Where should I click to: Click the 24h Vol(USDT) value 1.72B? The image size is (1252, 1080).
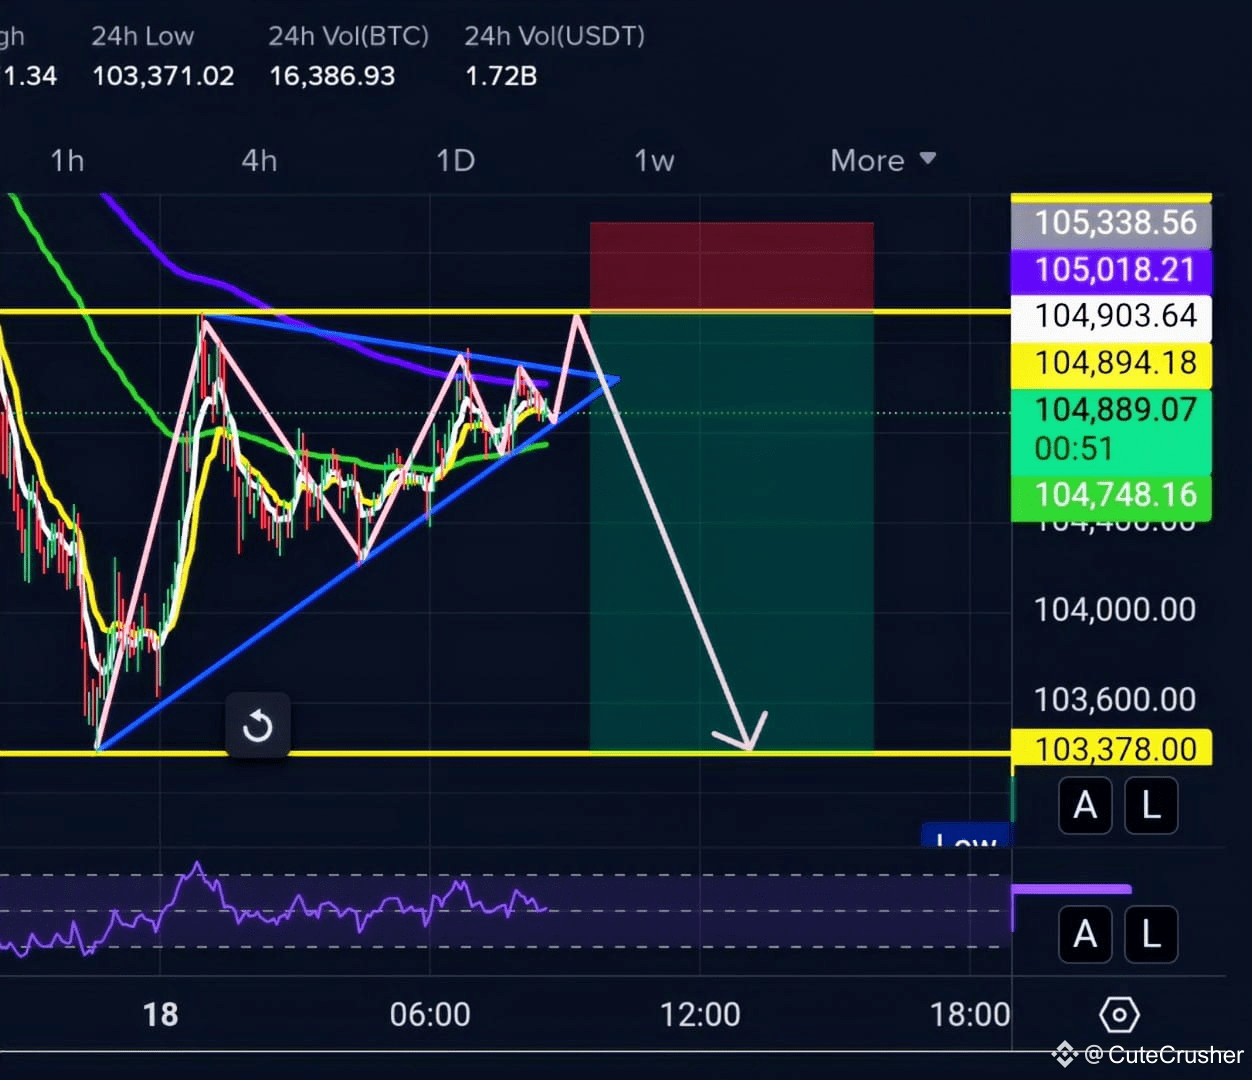[x=501, y=76]
